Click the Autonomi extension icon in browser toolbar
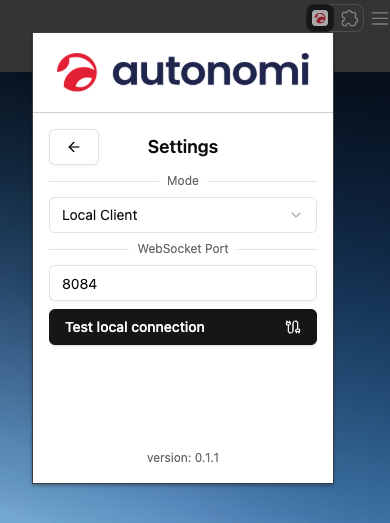The image size is (390, 523). pyautogui.click(x=320, y=18)
